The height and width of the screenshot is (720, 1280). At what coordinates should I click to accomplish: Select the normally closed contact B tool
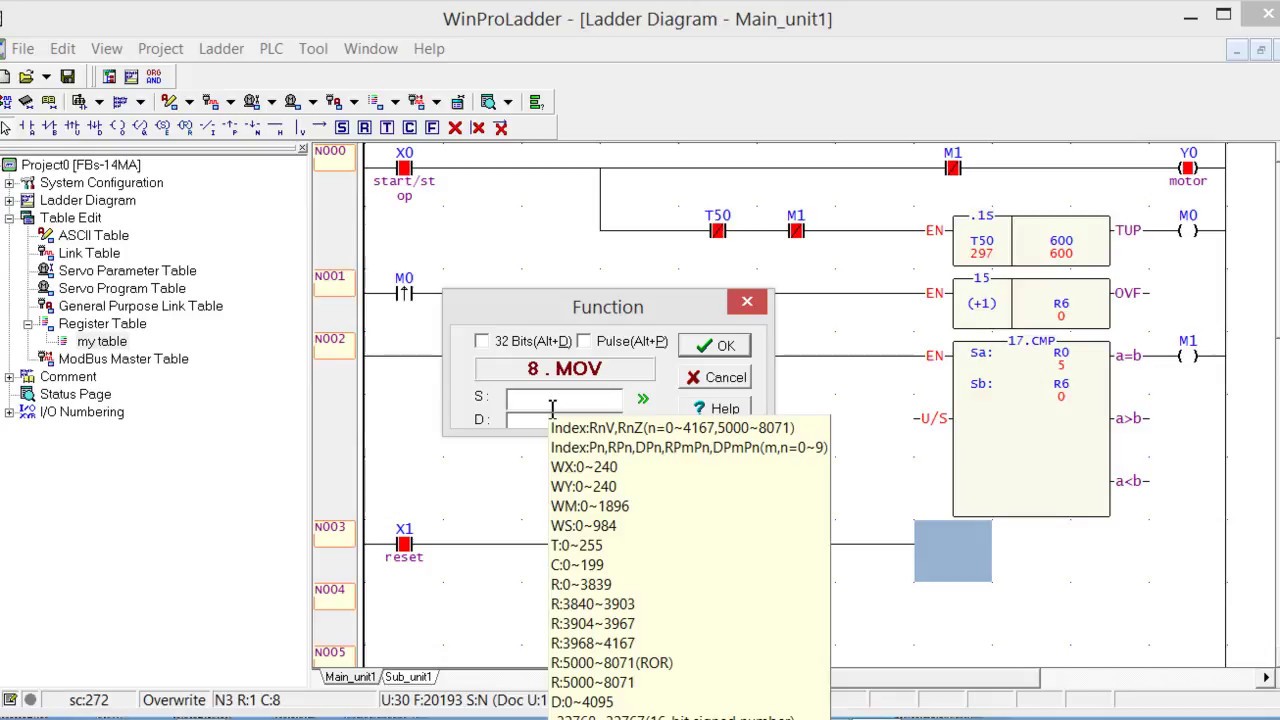pyautogui.click(x=50, y=127)
